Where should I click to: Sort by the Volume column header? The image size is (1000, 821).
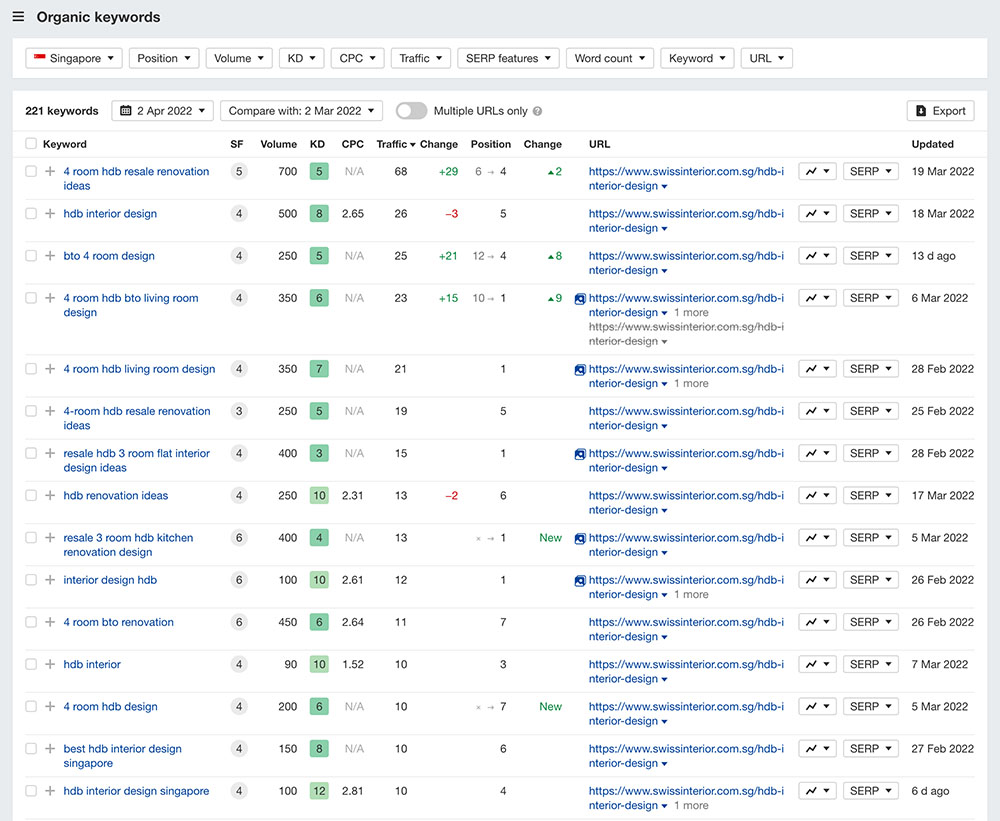click(x=278, y=144)
